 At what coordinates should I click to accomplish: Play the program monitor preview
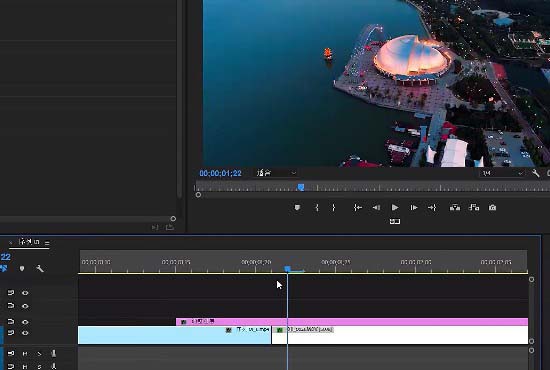(395, 208)
